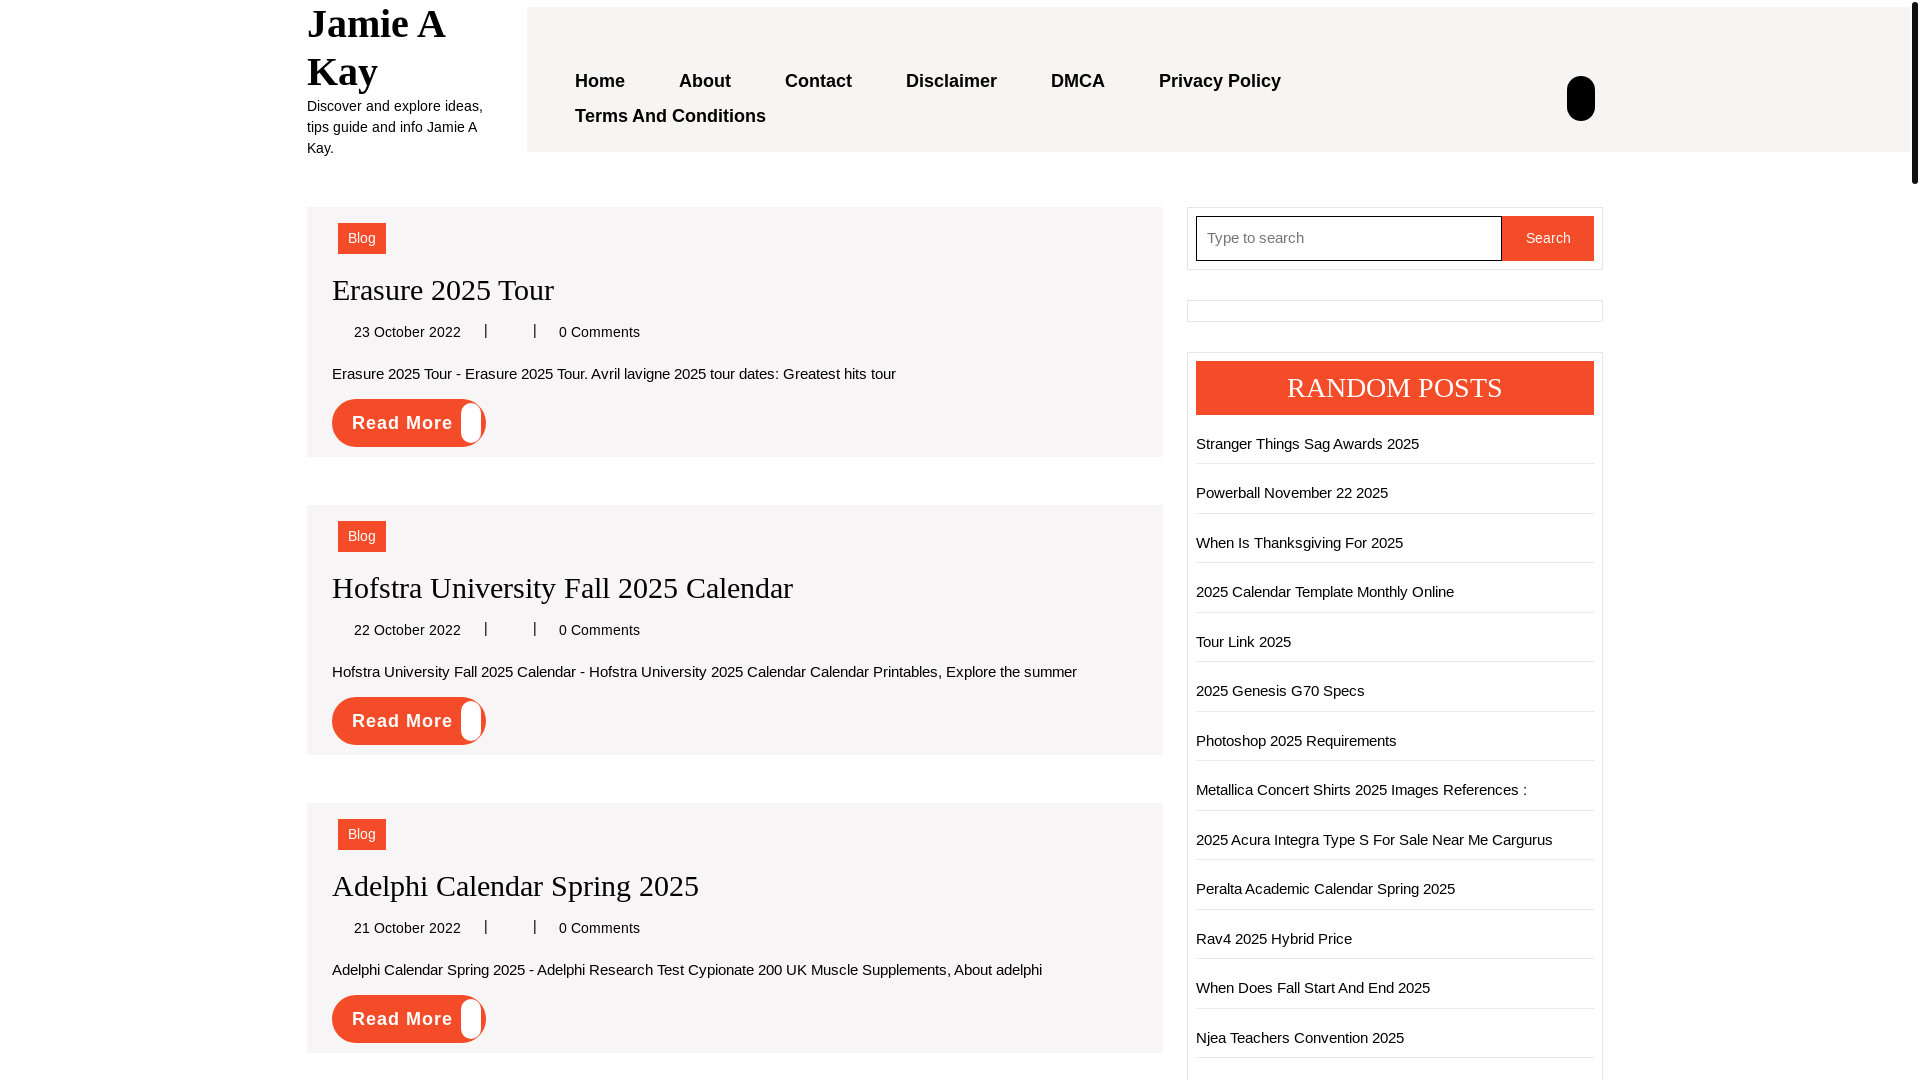The width and height of the screenshot is (1920, 1080).
Task: Click Blog tag above Hofstra University post
Action: tap(362, 536)
